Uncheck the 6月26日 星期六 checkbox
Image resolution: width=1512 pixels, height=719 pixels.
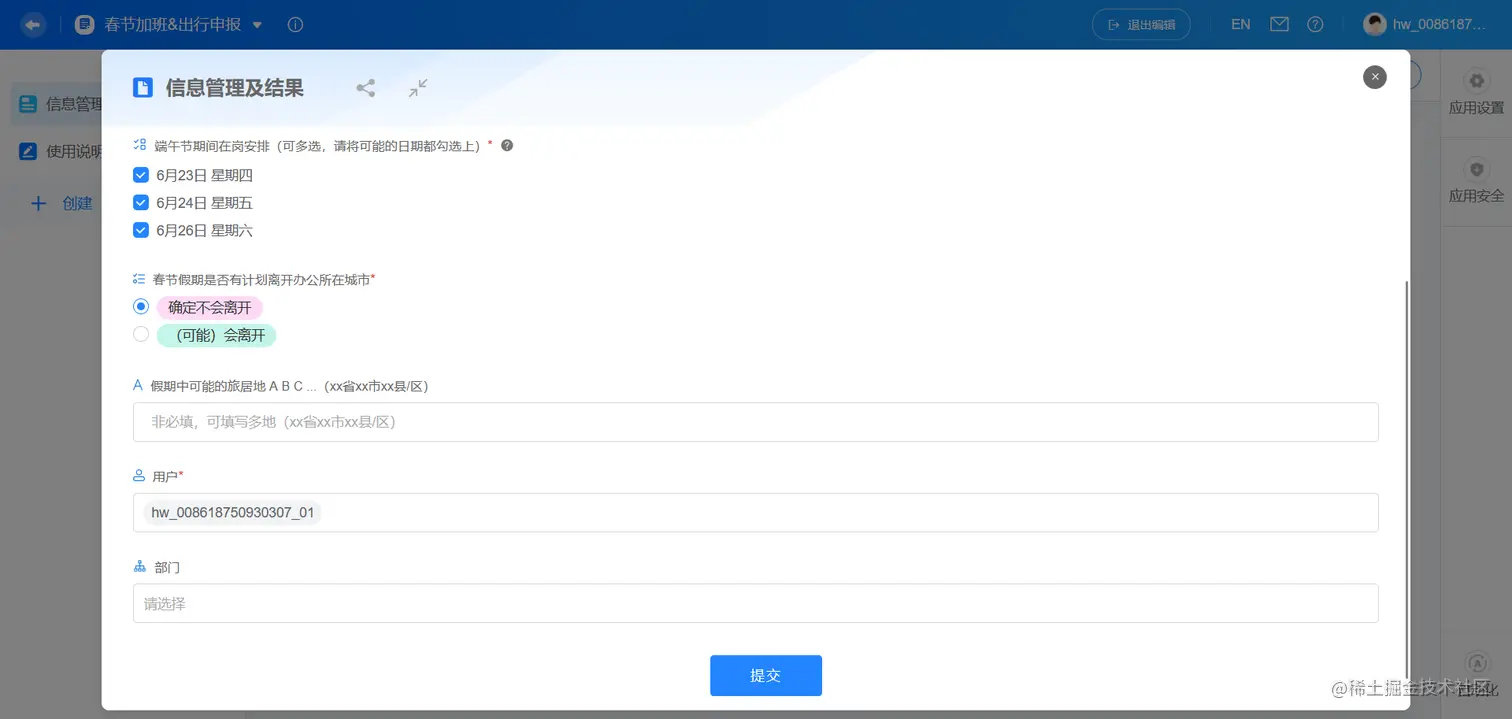point(141,230)
